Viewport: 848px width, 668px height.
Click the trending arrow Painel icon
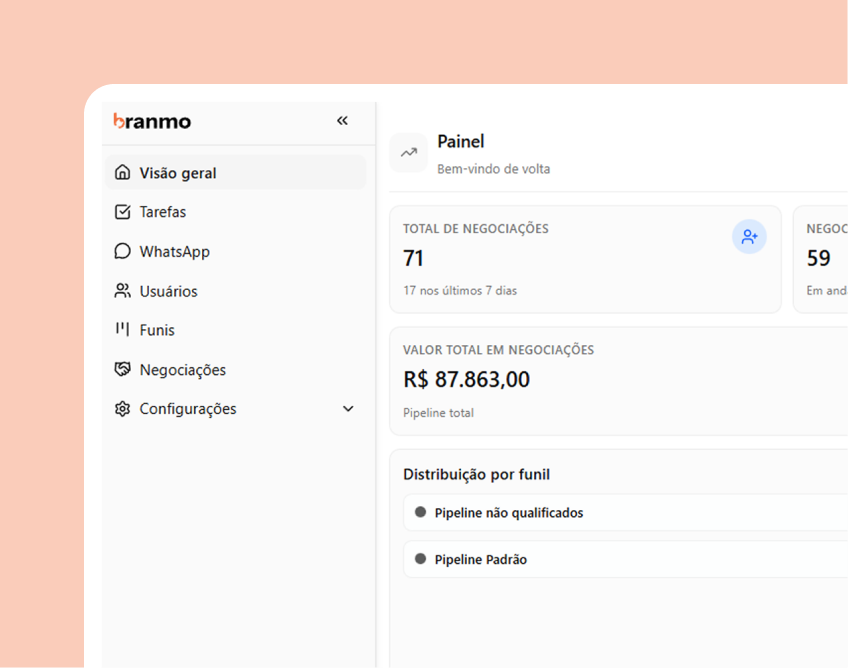click(x=409, y=153)
